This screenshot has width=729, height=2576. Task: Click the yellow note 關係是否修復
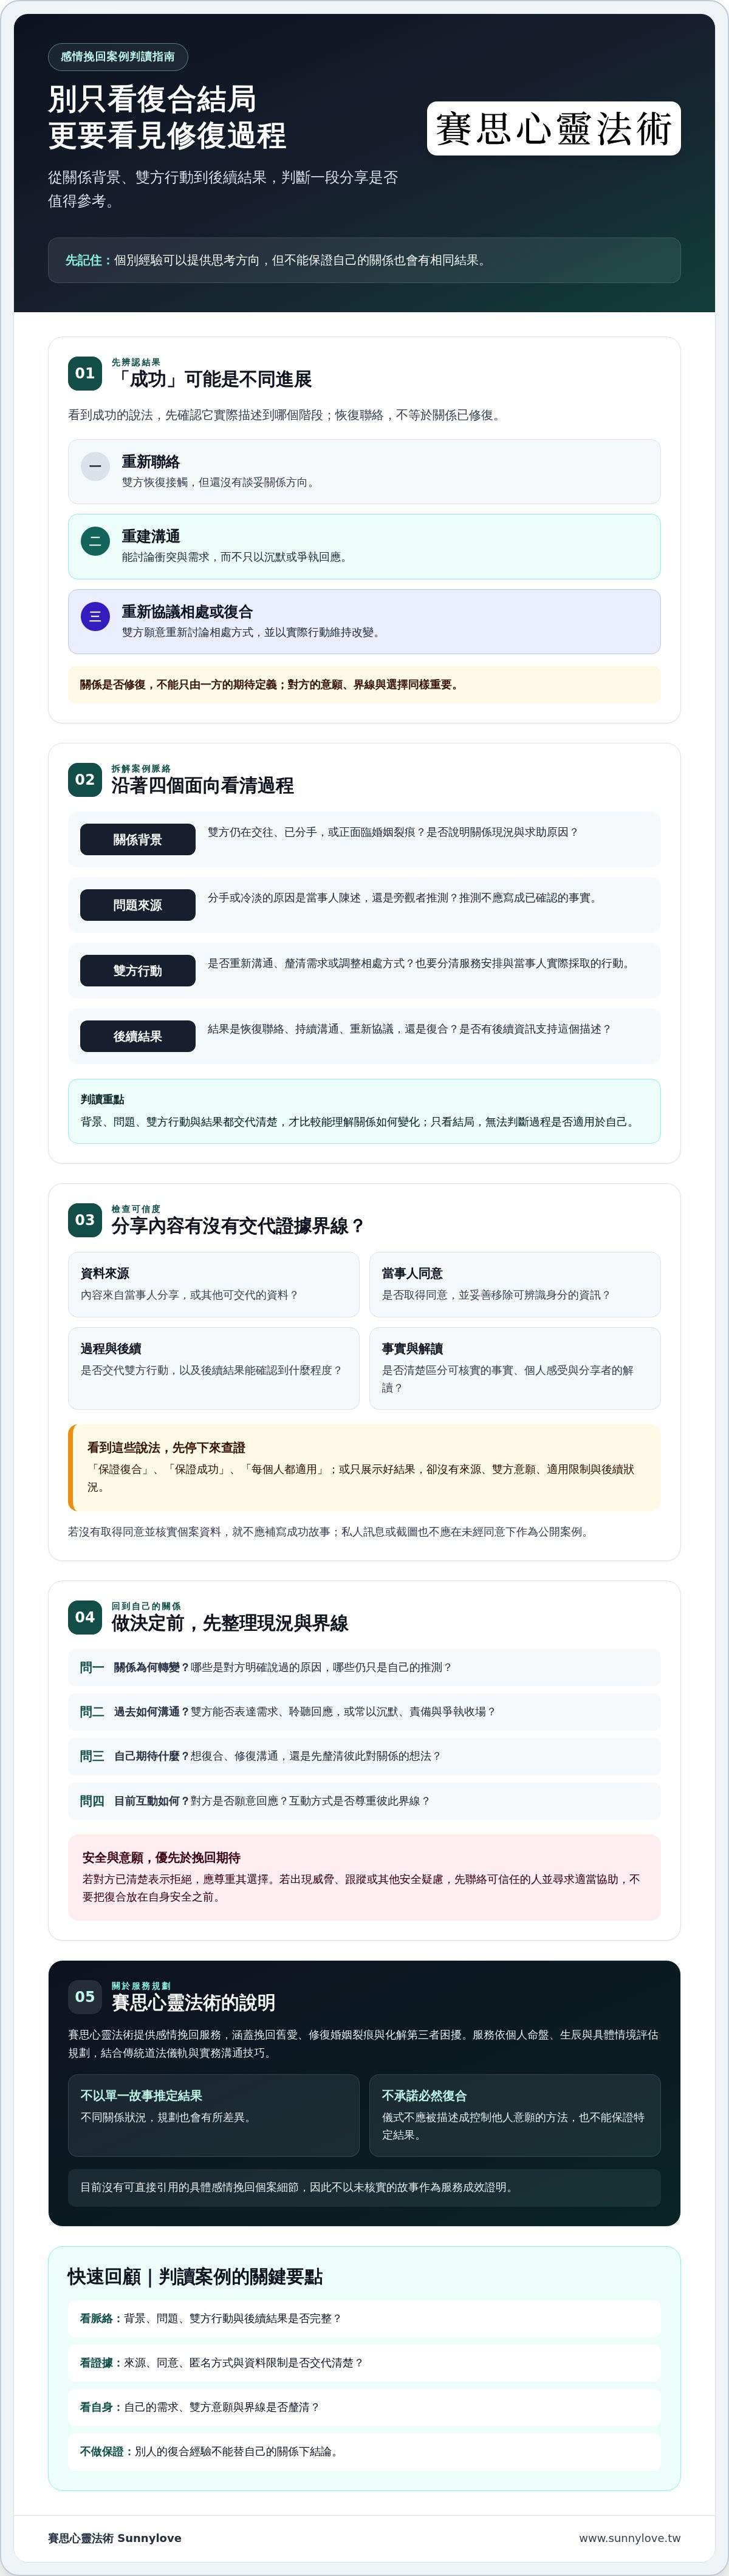coord(364,685)
